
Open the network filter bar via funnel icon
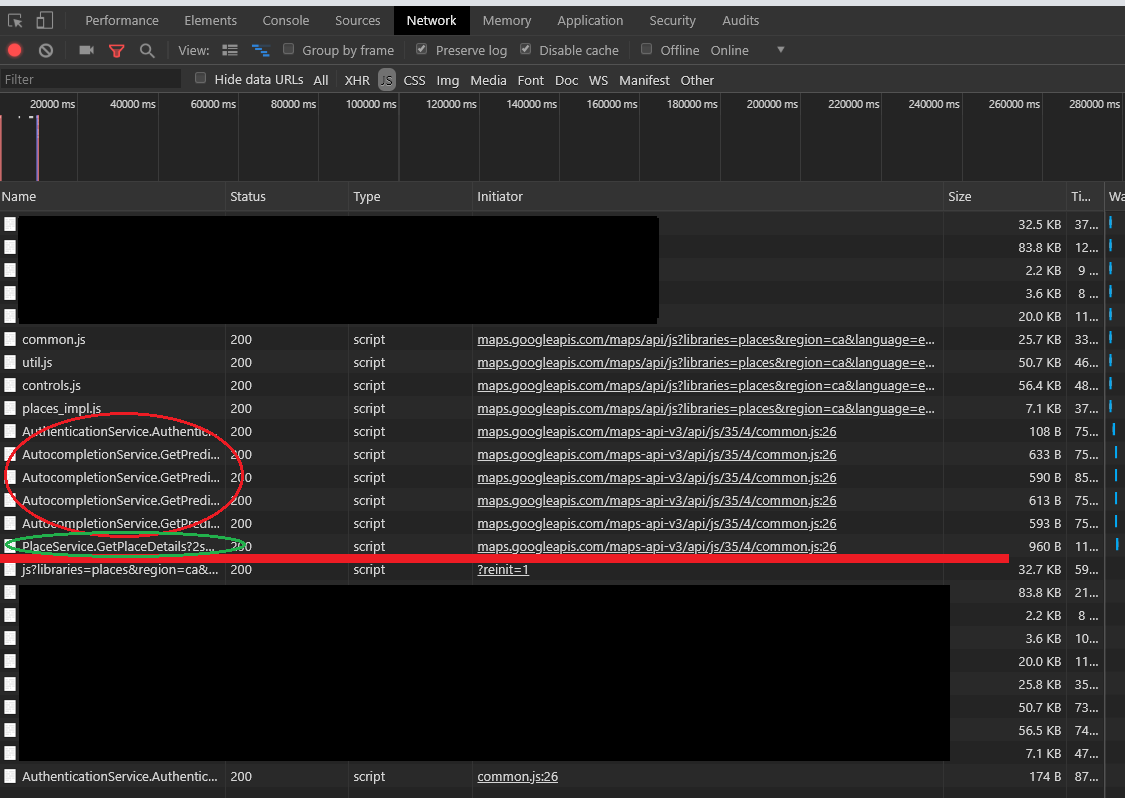click(117, 49)
